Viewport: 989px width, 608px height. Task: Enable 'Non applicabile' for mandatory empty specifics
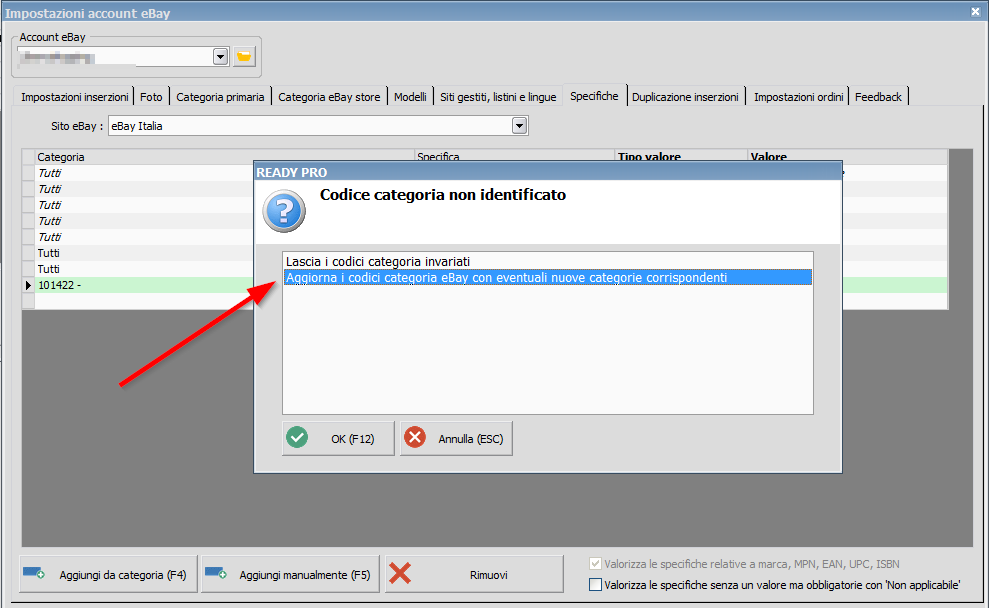click(x=595, y=585)
